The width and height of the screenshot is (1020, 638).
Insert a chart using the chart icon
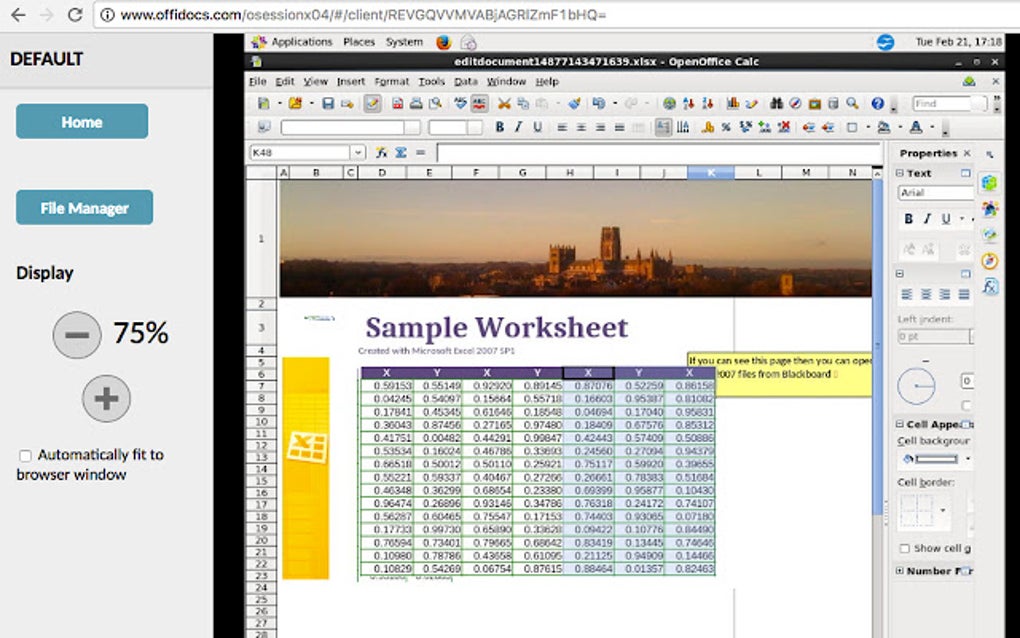click(731, 103)
